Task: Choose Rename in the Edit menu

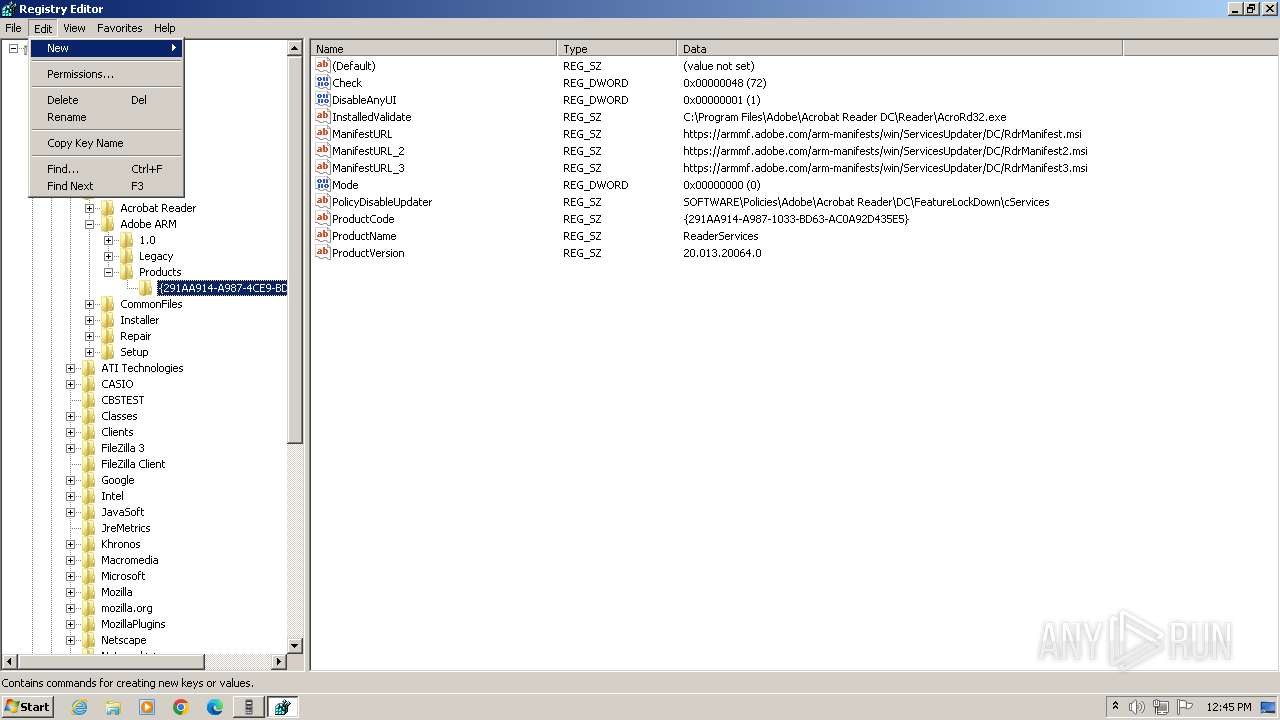Action: pyautogui.click(x=106, y=117)
